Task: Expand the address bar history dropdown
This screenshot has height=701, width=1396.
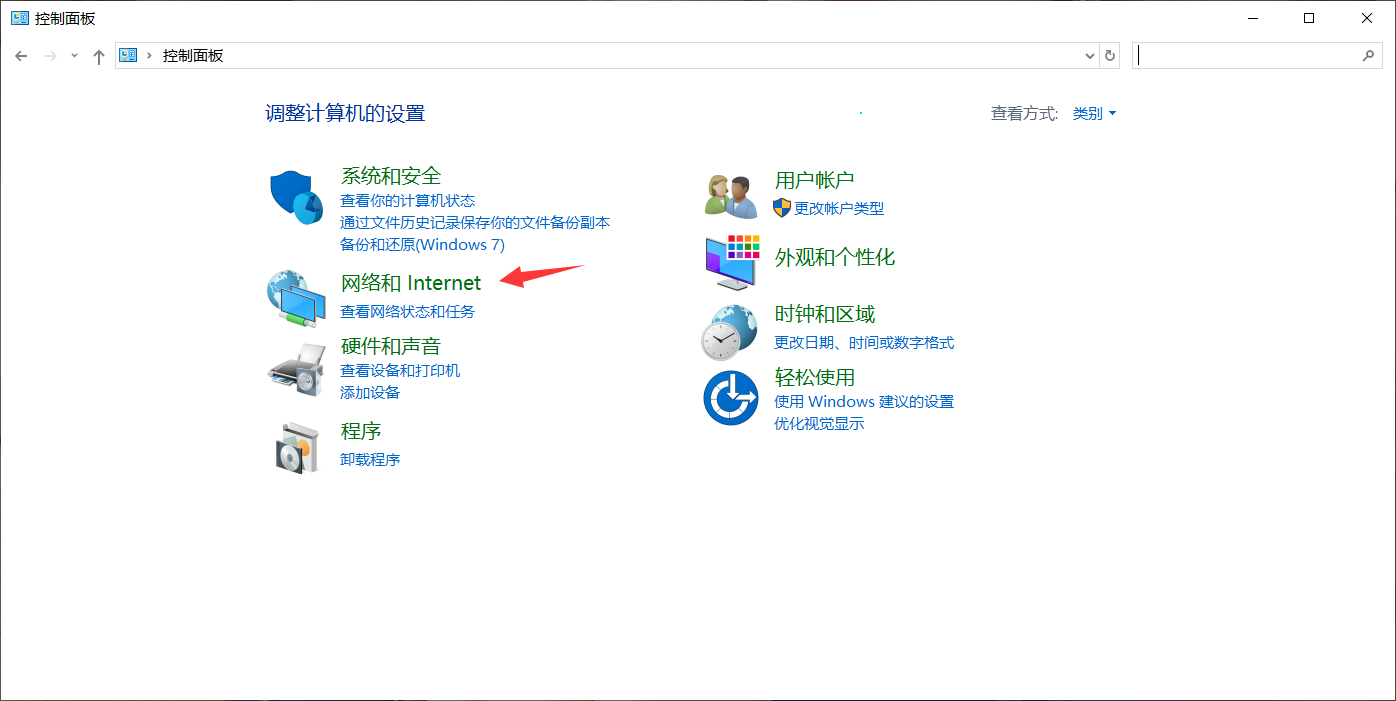Action: point(1089,55)
